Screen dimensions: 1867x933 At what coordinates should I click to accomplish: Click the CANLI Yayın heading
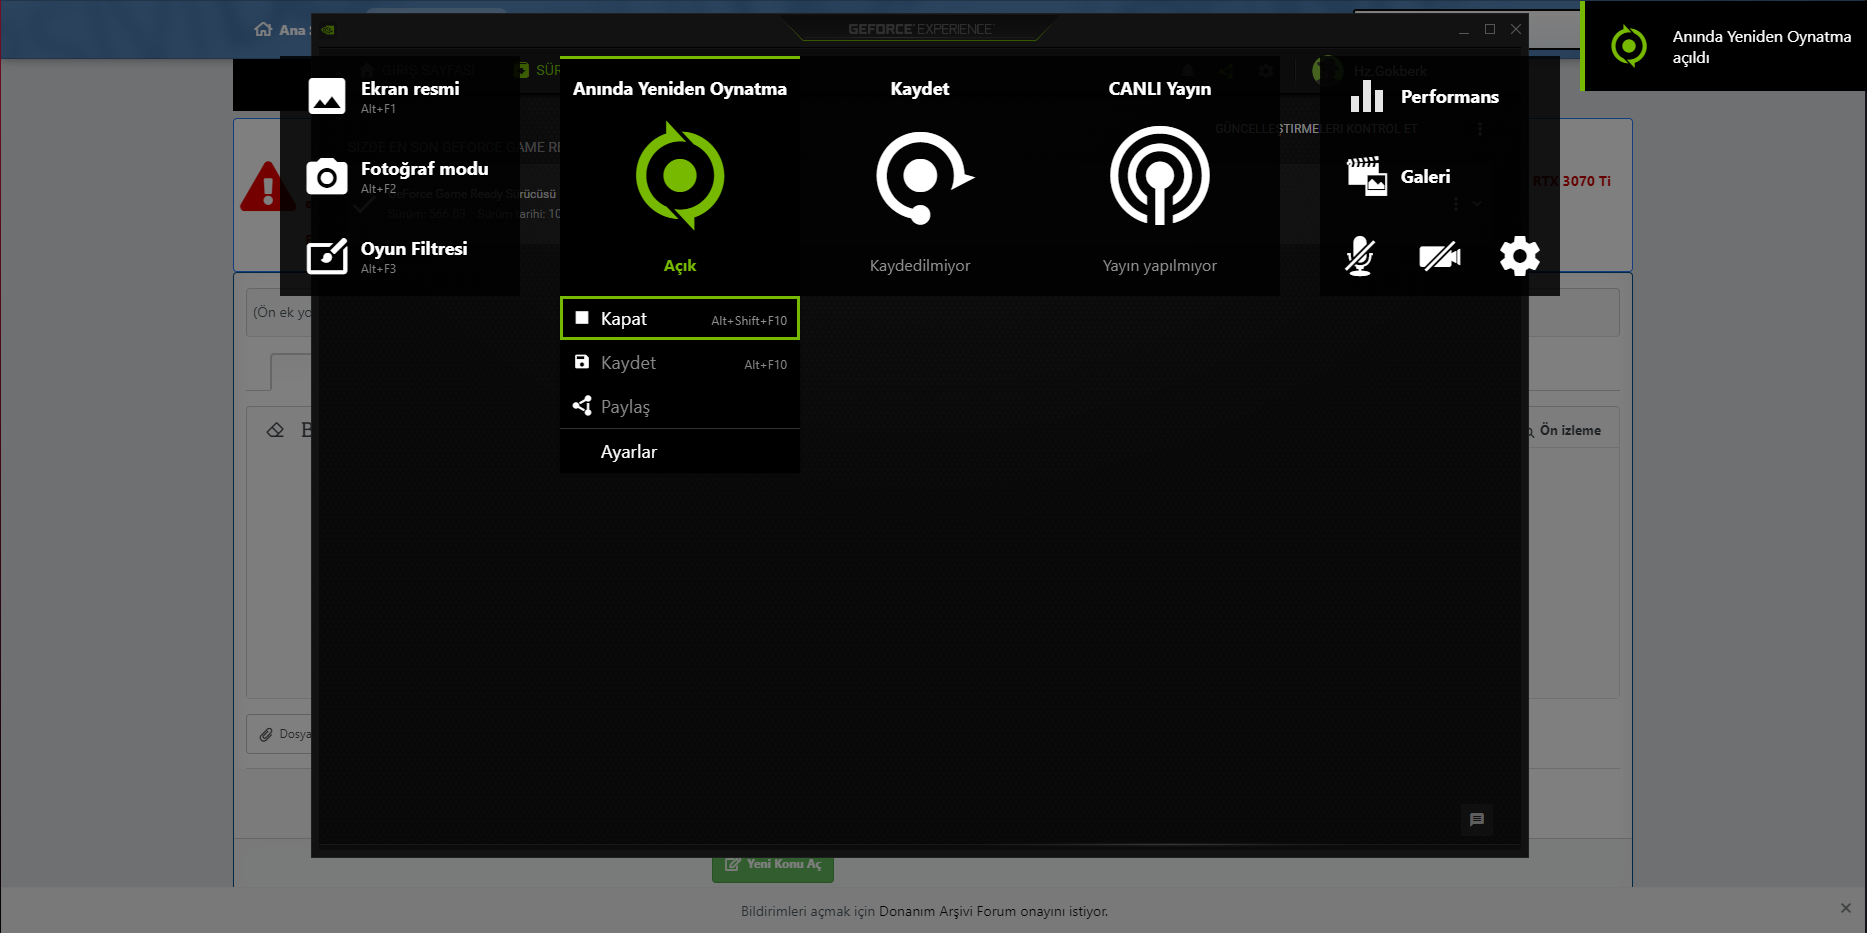coord(1160,89)
